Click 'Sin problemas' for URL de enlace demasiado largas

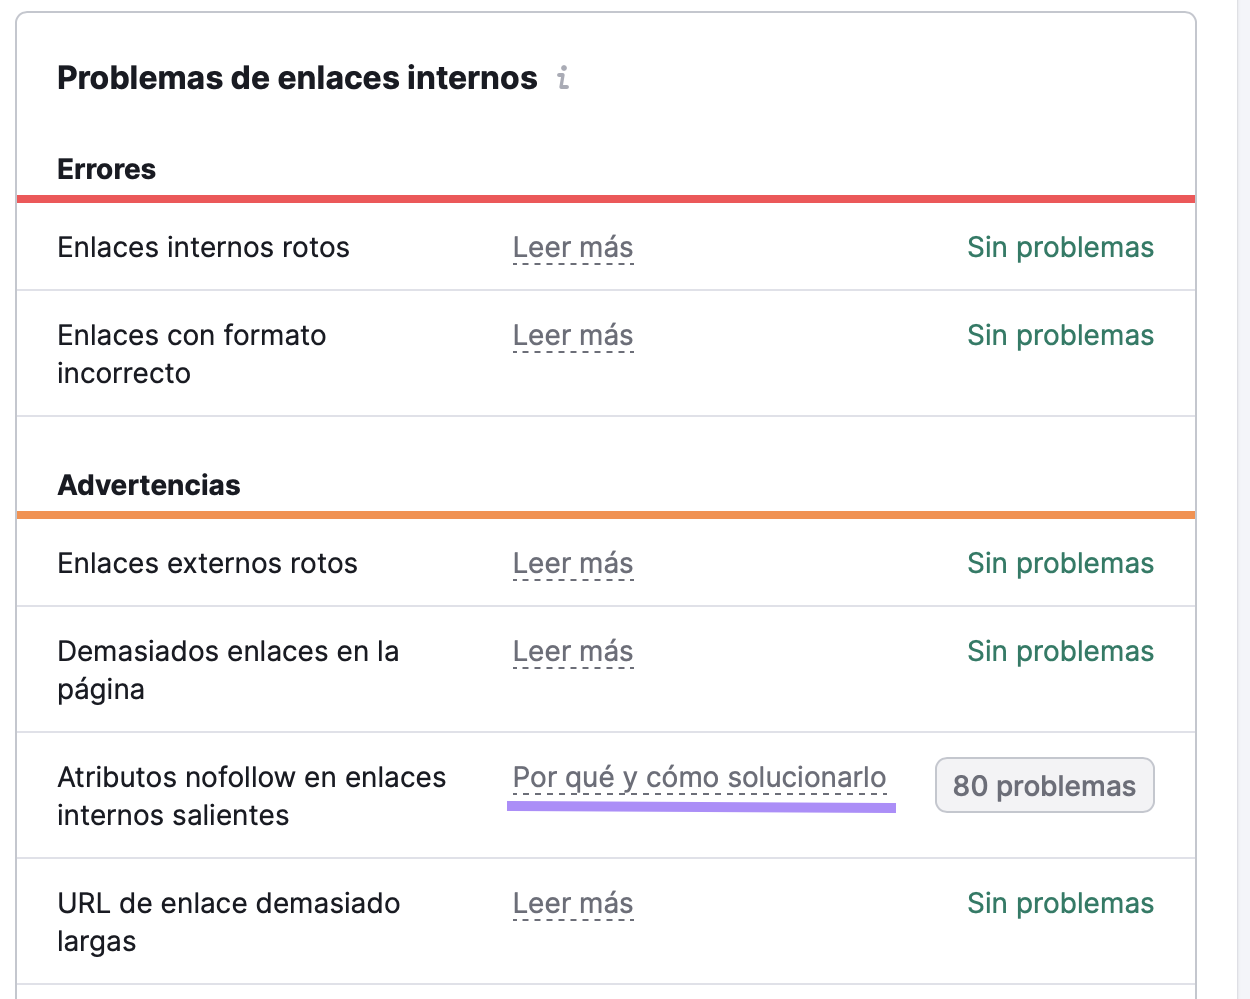1060,903
